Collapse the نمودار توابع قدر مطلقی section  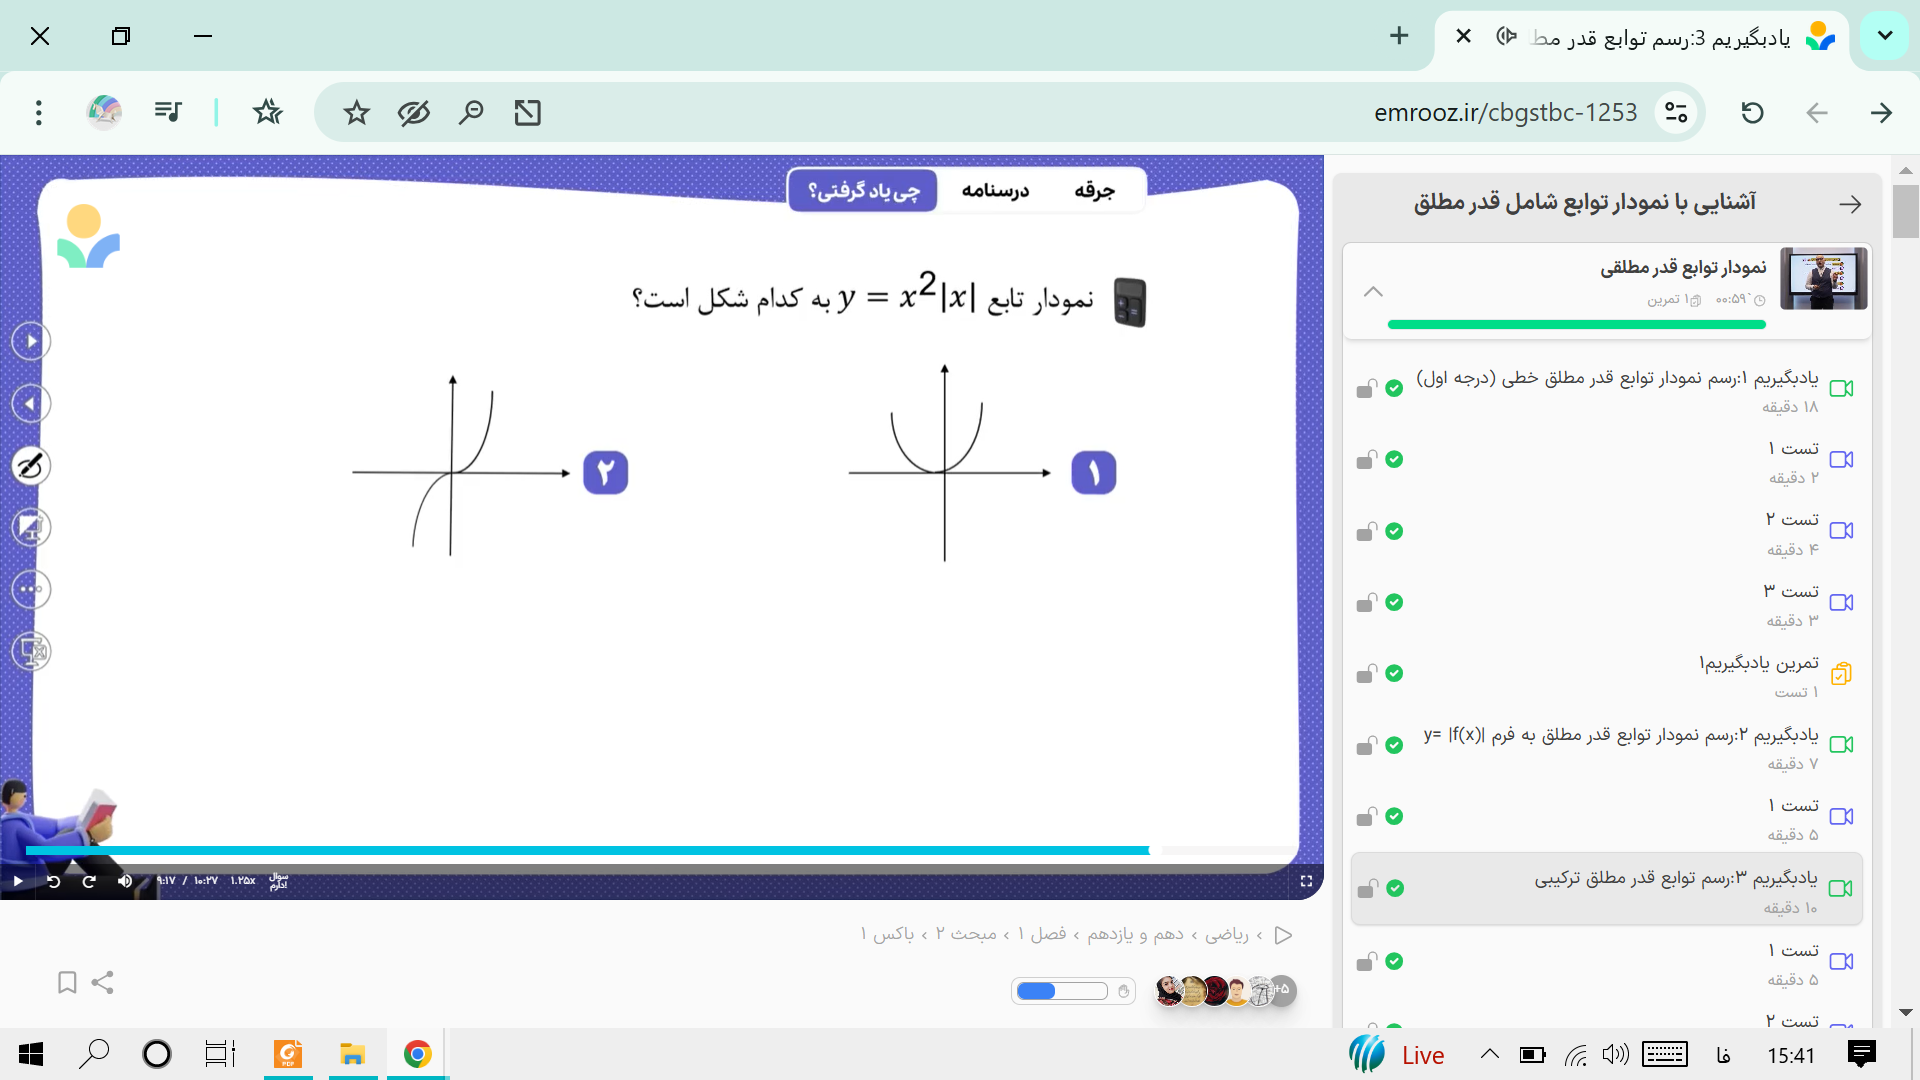click(x=1373, y=292)
